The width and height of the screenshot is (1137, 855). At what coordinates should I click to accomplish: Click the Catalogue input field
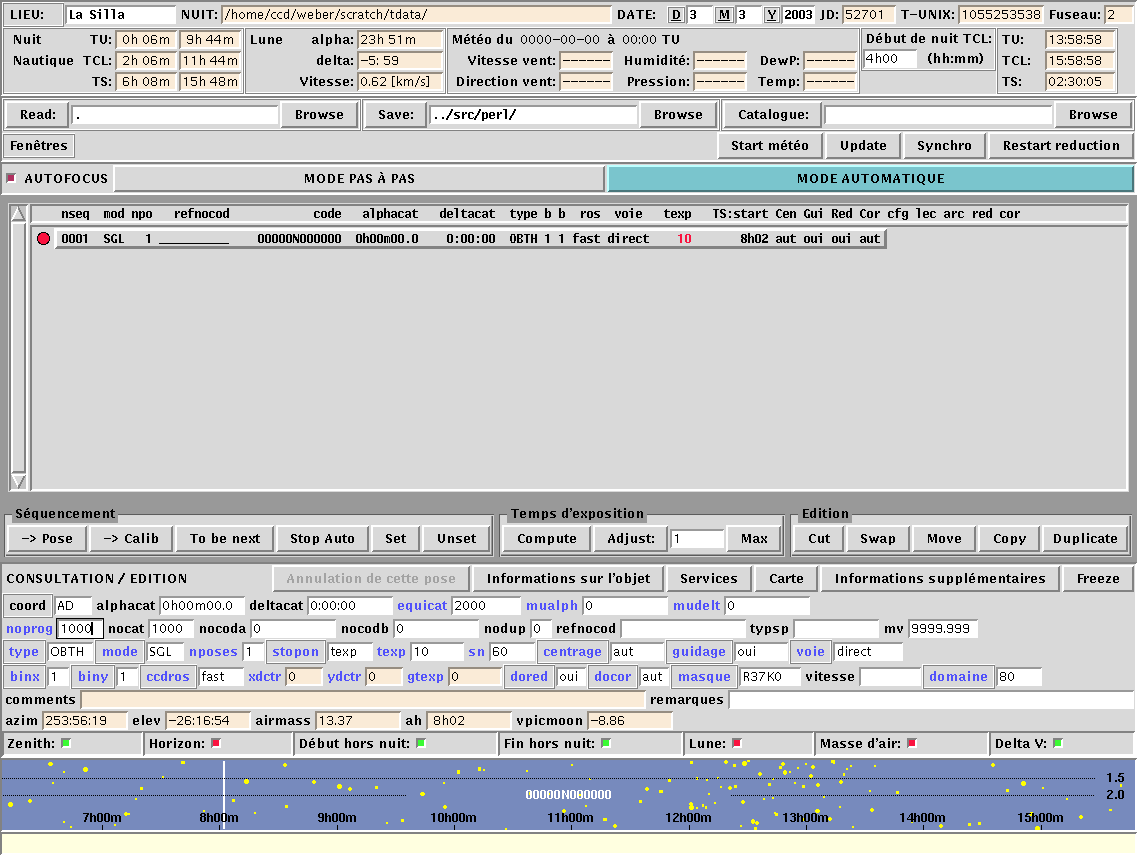click(938, 115)
